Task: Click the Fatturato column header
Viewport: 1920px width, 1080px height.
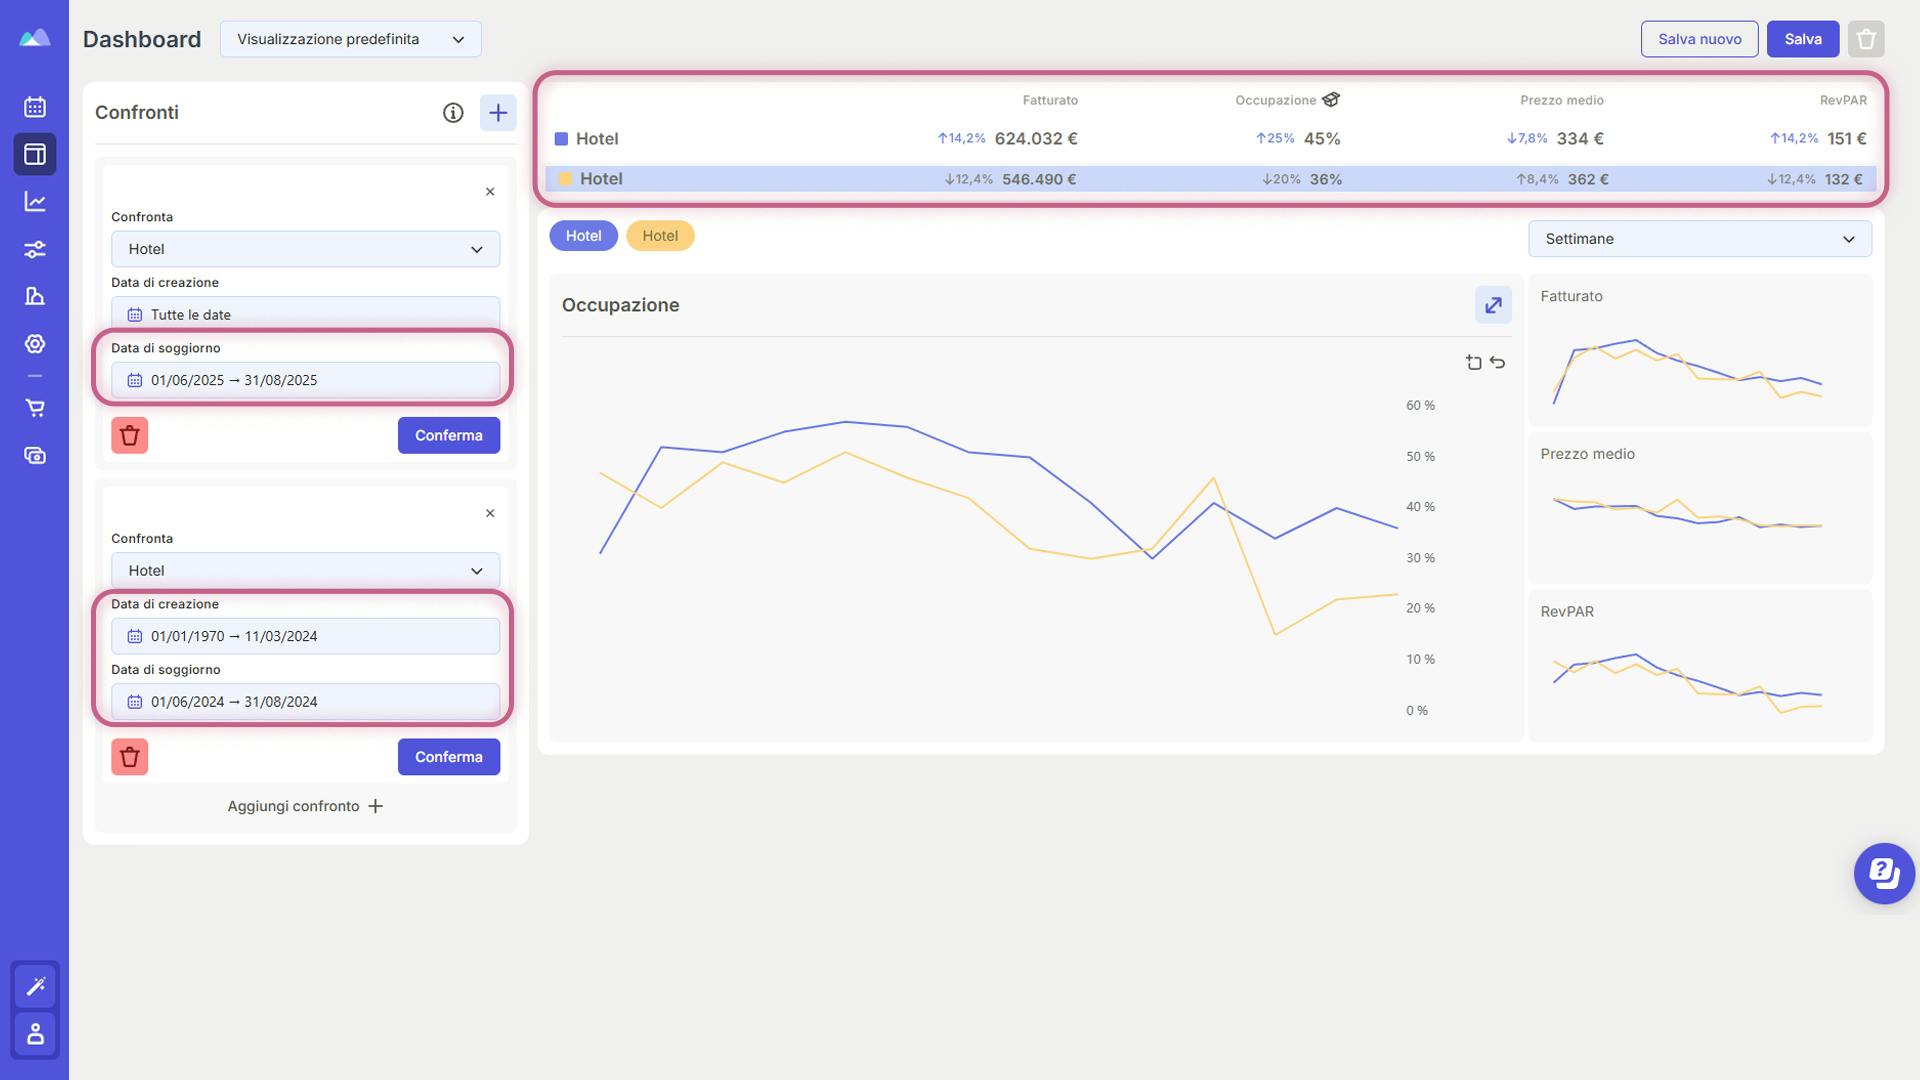Action: (1050, 100)
